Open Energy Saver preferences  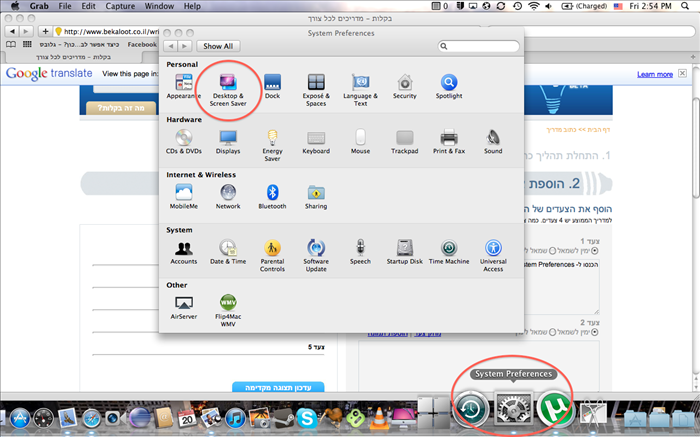(x=272, y=144)
